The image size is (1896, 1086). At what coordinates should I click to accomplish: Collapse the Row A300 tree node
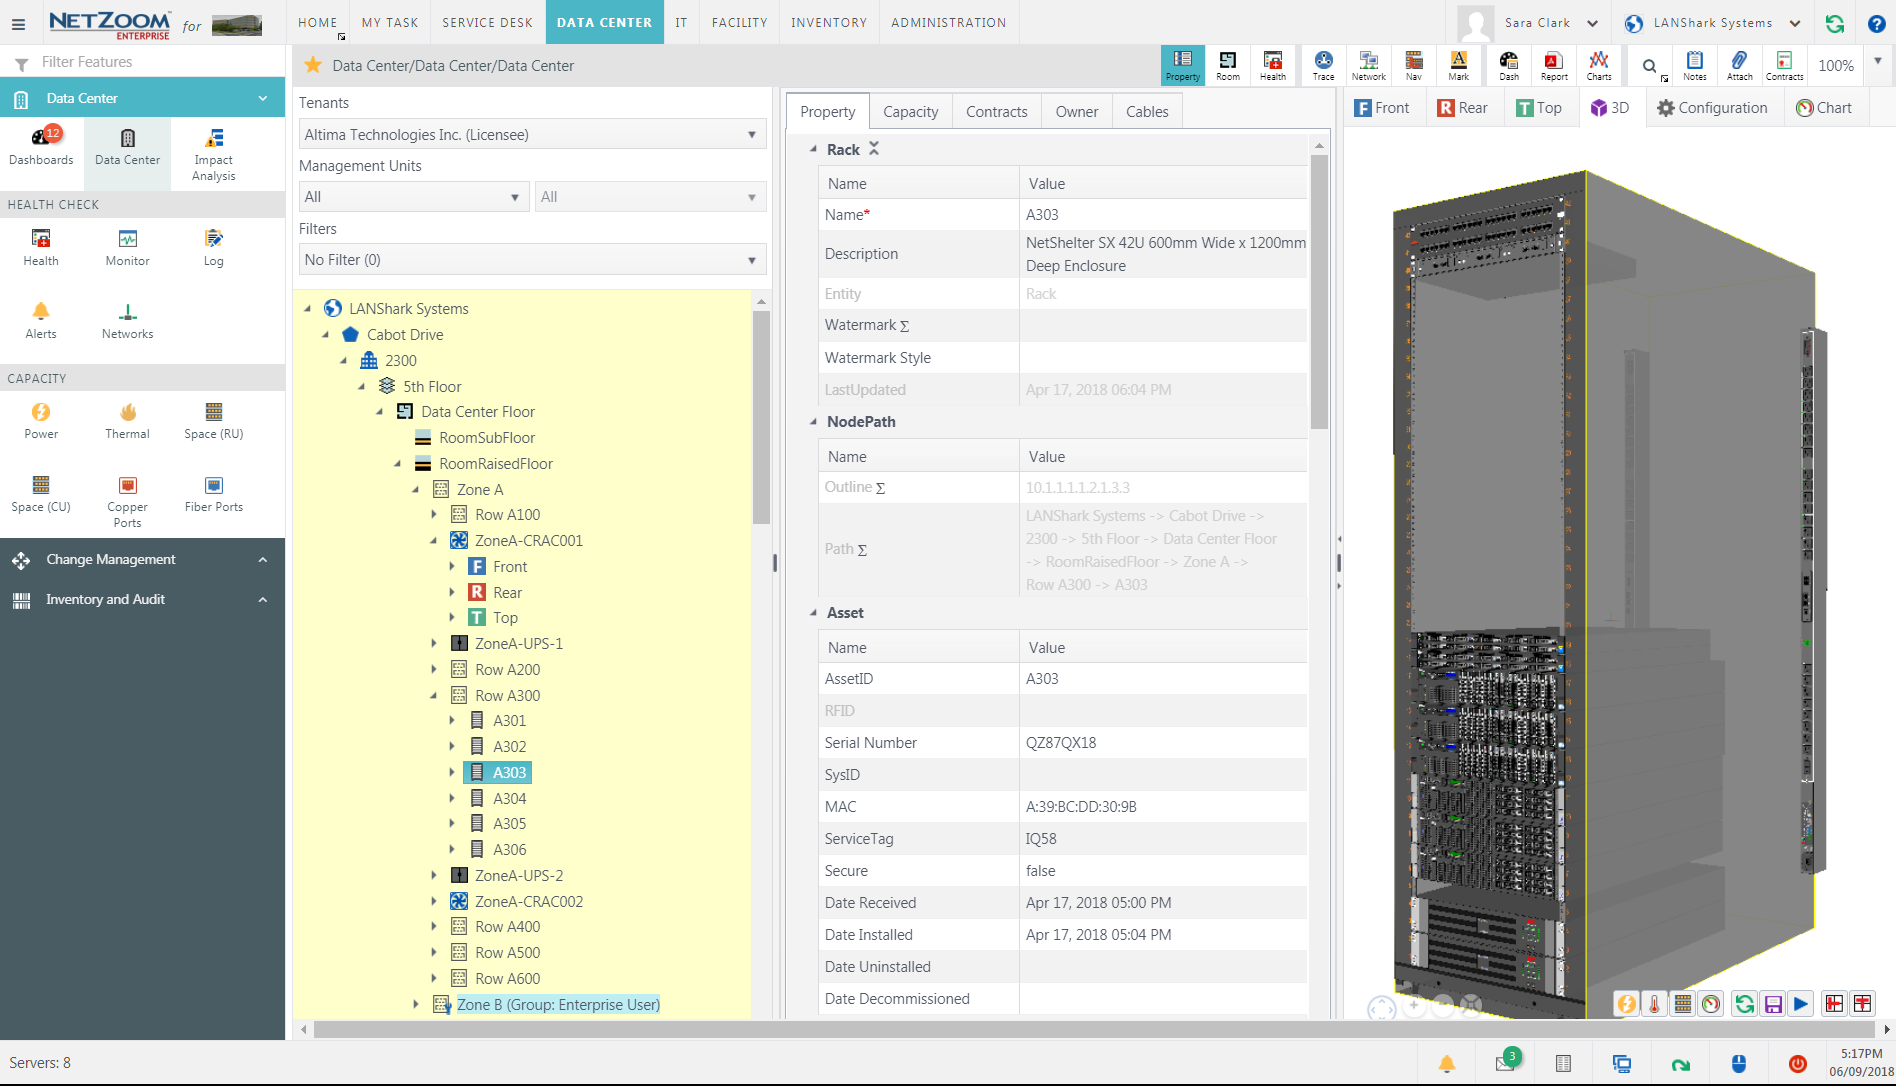pos(434,696)
